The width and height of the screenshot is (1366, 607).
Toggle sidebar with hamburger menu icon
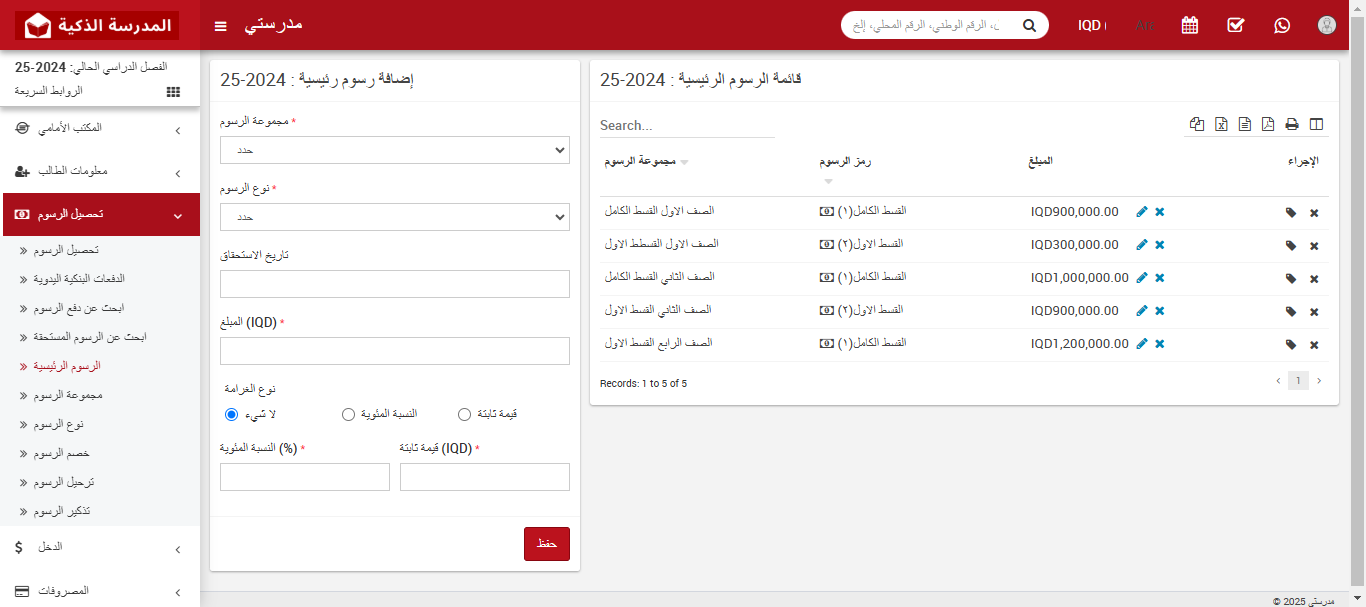221,25
